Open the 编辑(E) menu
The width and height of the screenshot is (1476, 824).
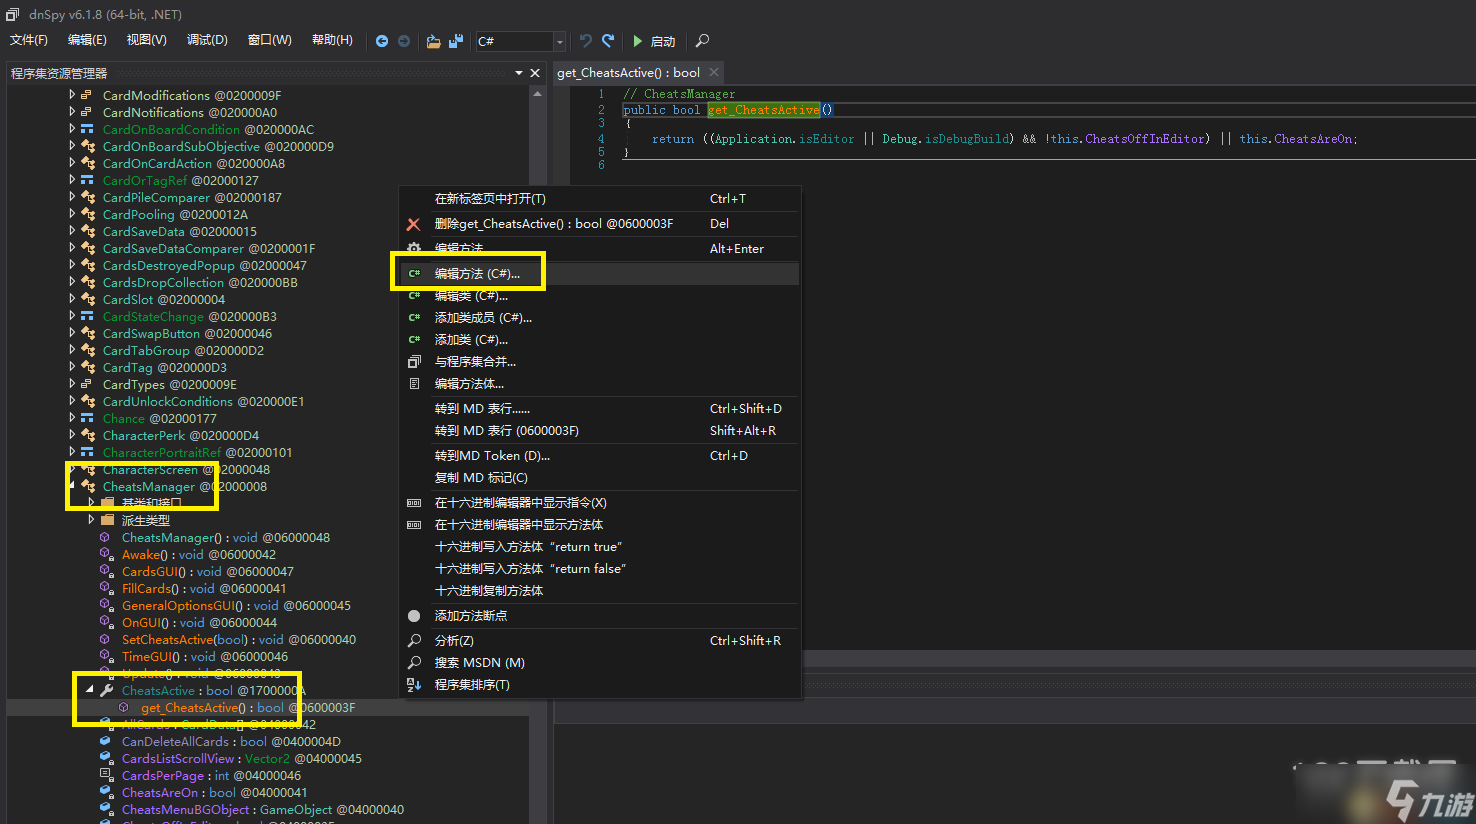point(87,40)
